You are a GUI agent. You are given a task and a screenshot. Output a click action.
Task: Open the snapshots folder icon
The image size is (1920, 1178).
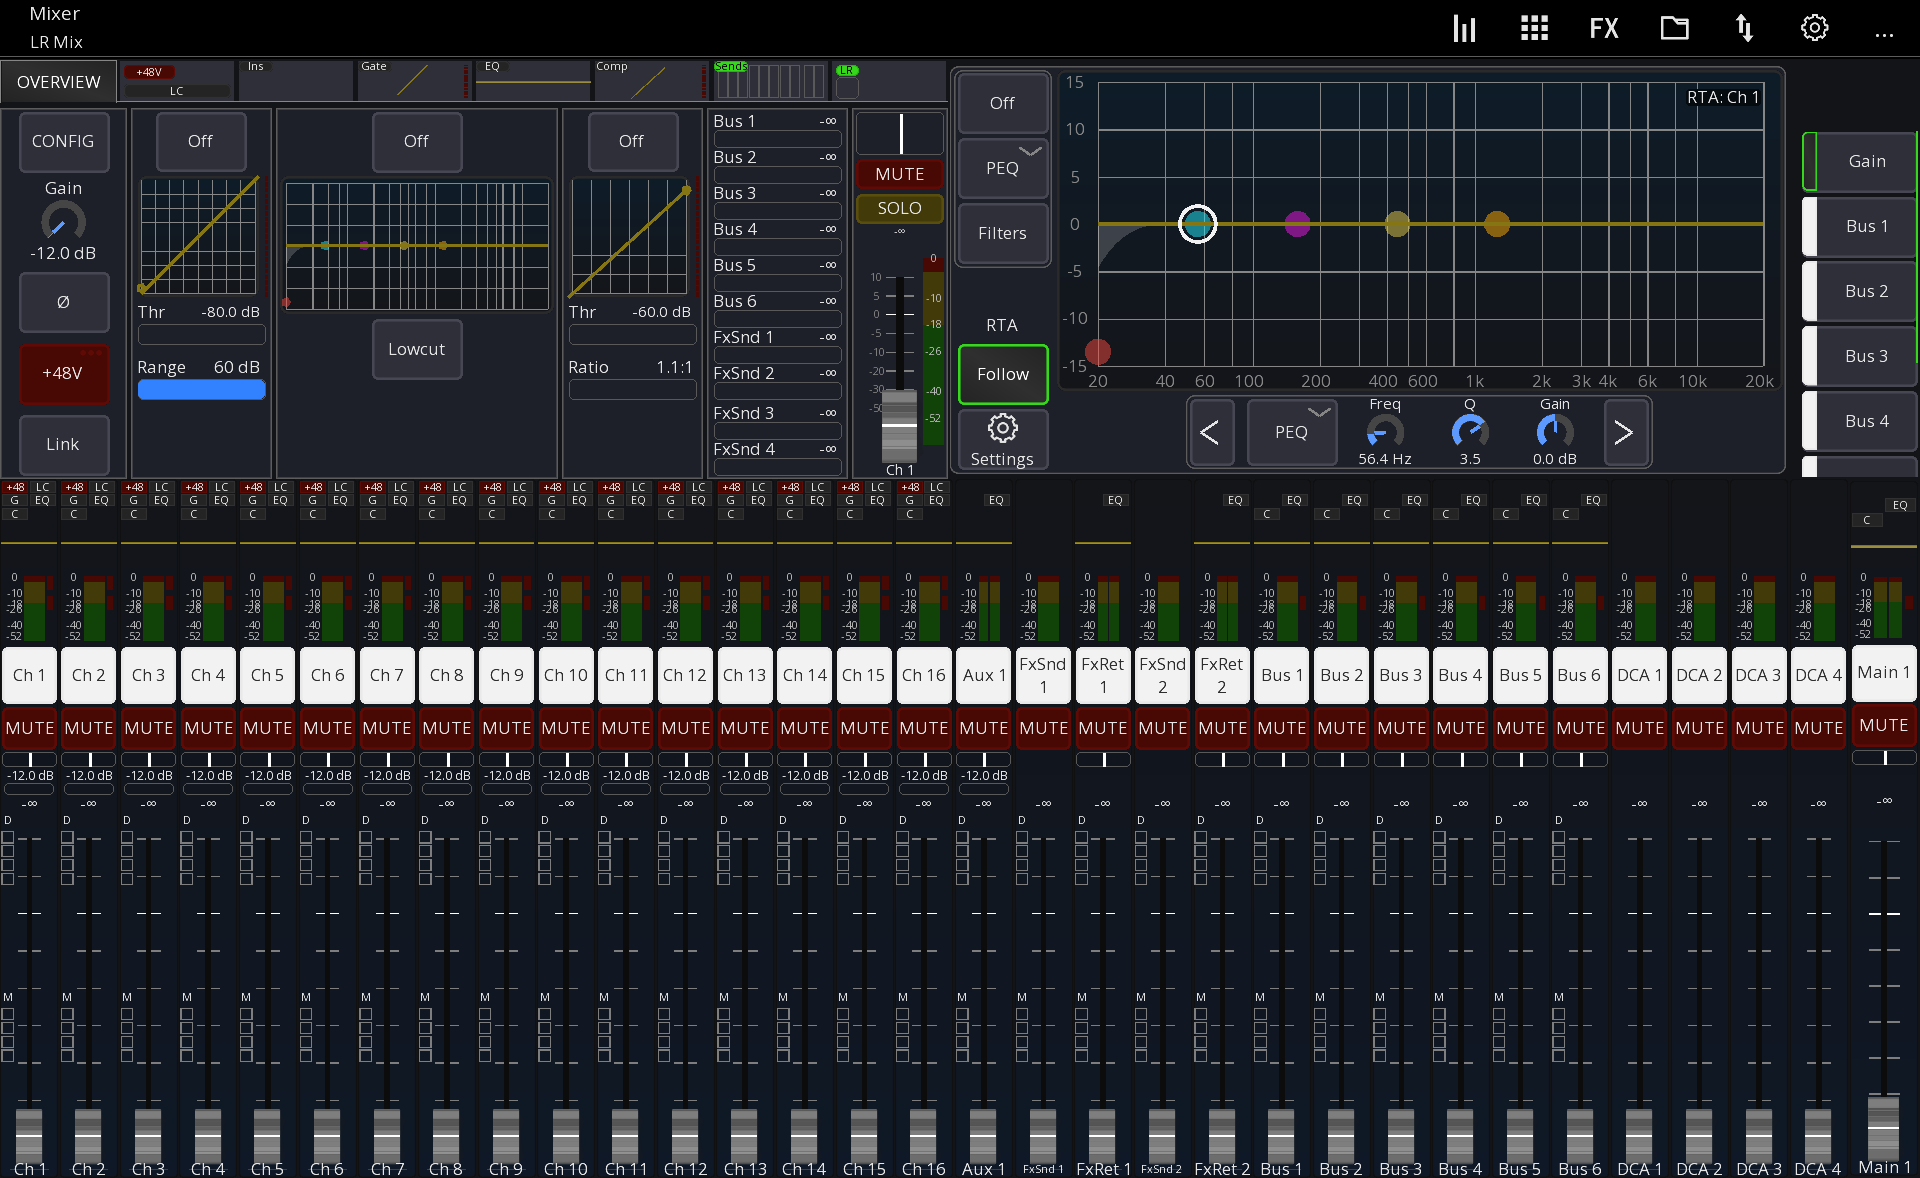[1675, 28]
